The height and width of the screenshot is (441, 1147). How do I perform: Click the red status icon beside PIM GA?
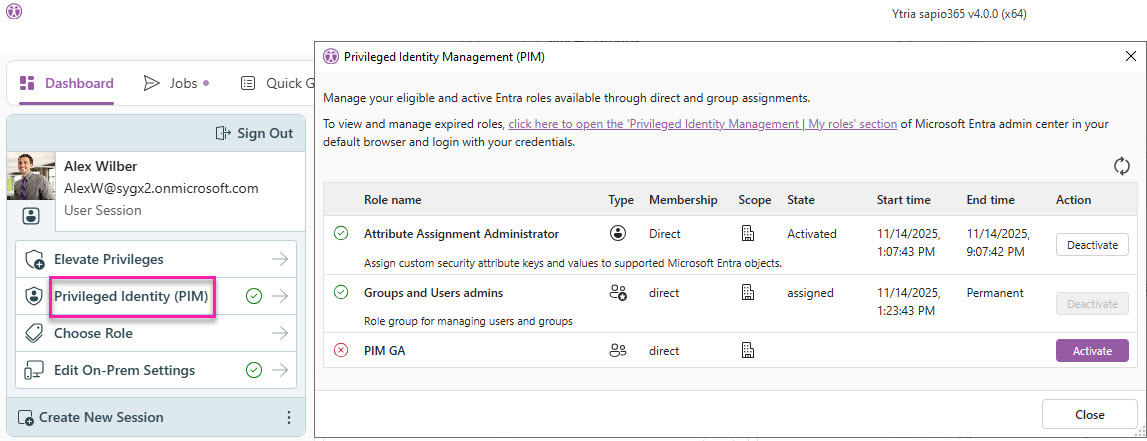(x=341, y=351)
